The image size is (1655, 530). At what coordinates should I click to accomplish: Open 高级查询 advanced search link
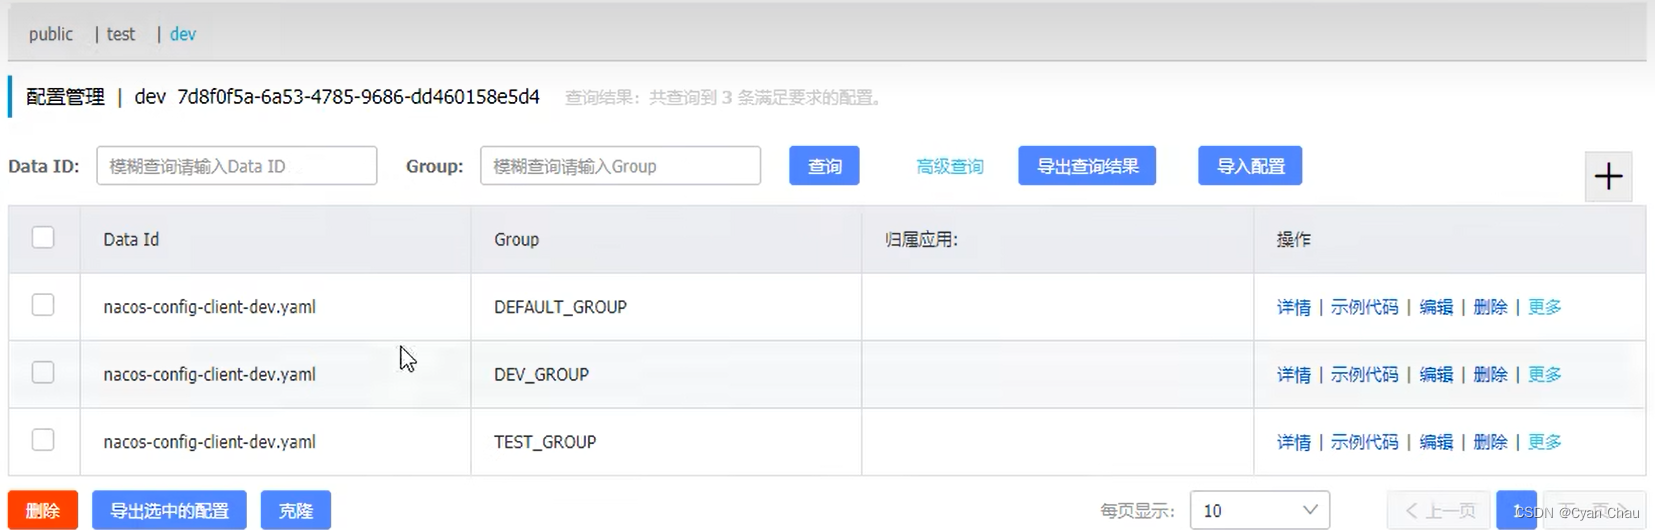click(950, 166)
